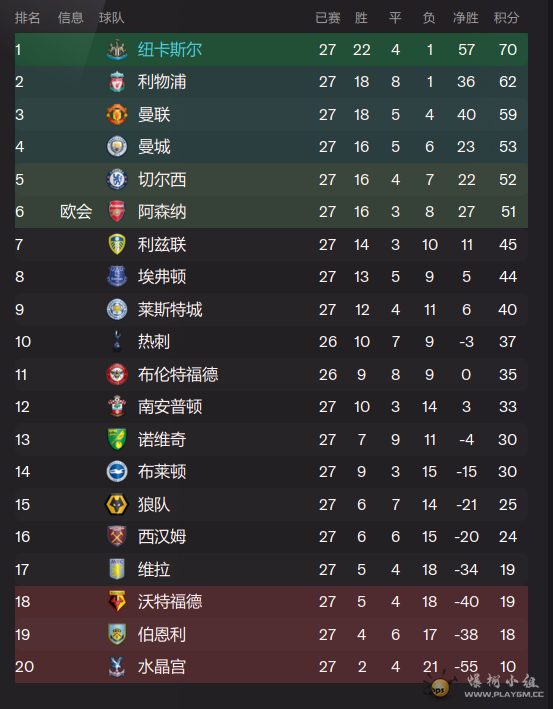Image resolution: width=553 pixels, height=709 pixels.
Task: Click 欧会 info label for Arsenal
Action: 76,212
